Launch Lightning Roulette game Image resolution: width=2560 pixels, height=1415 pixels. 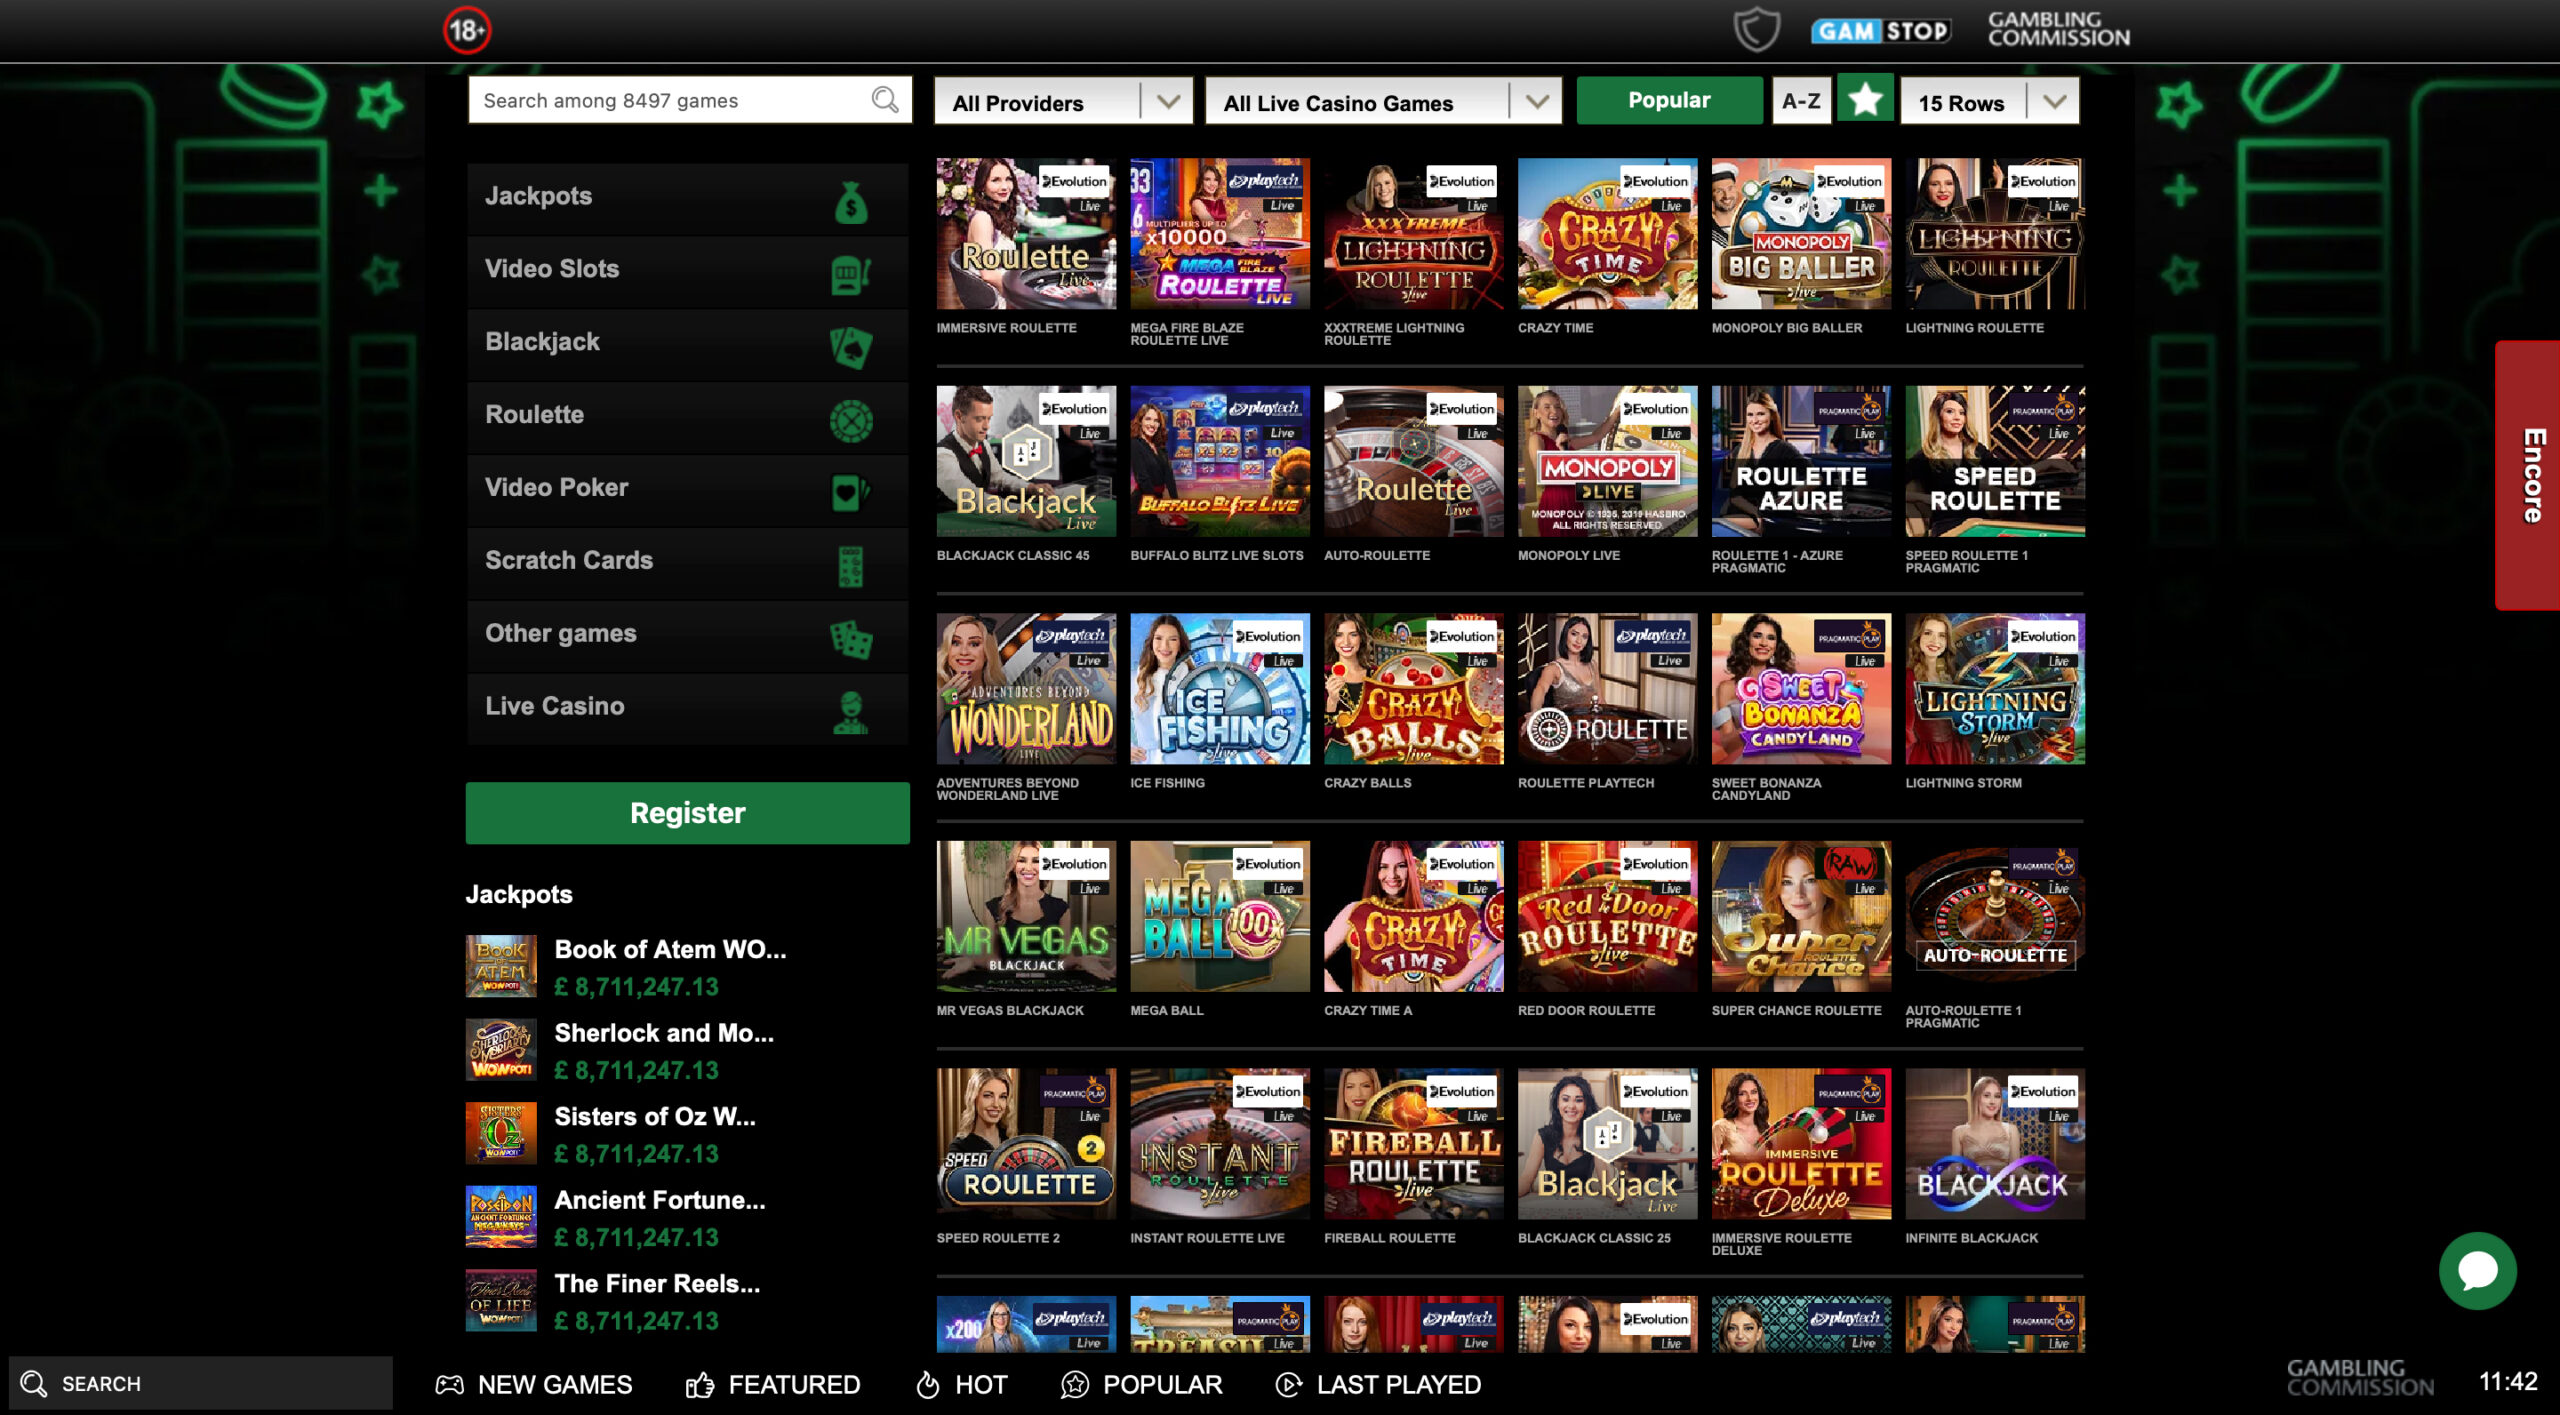(1995, 234)
